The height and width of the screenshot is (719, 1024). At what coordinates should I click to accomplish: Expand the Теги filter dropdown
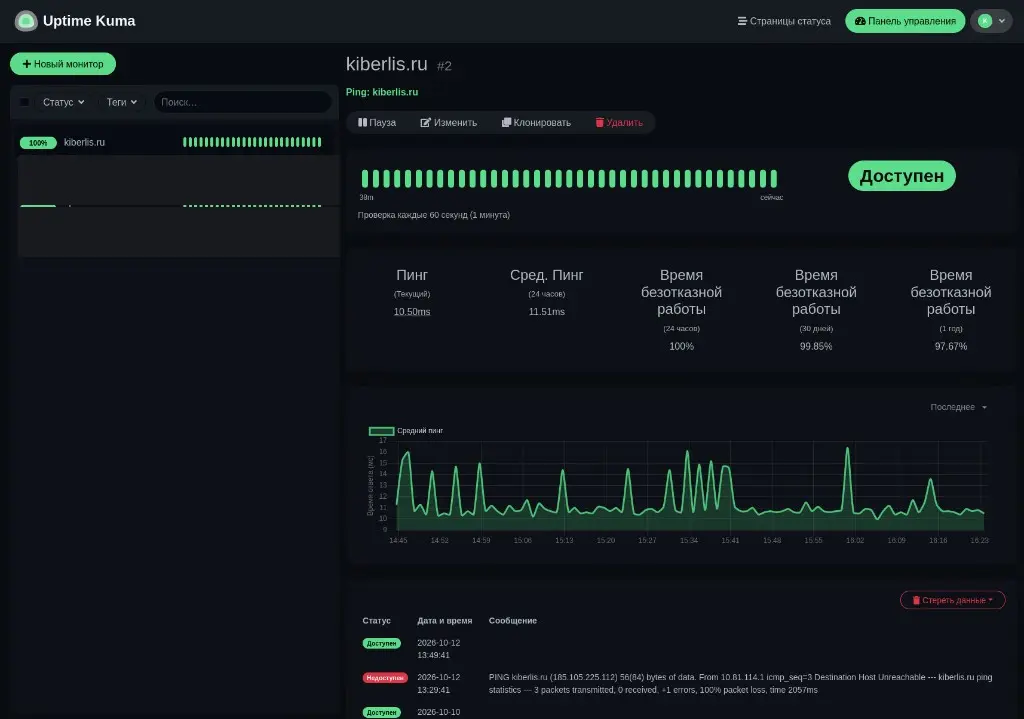point(121,102)
